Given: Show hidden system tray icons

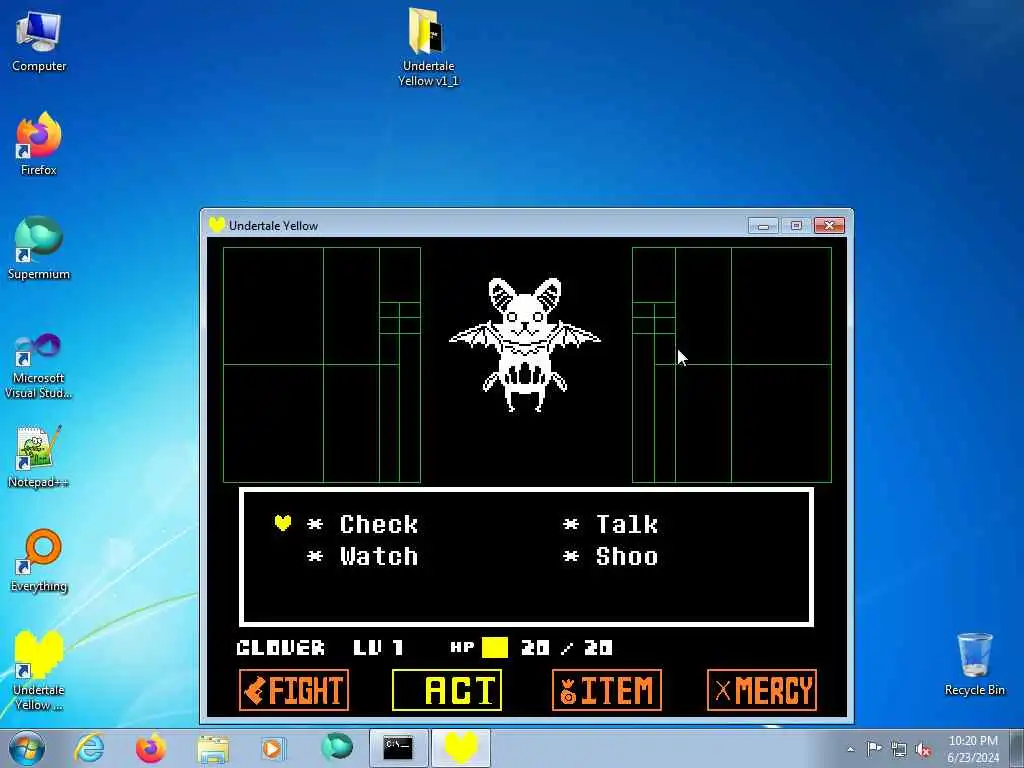Looking at the screenshot, I should 850,750.
